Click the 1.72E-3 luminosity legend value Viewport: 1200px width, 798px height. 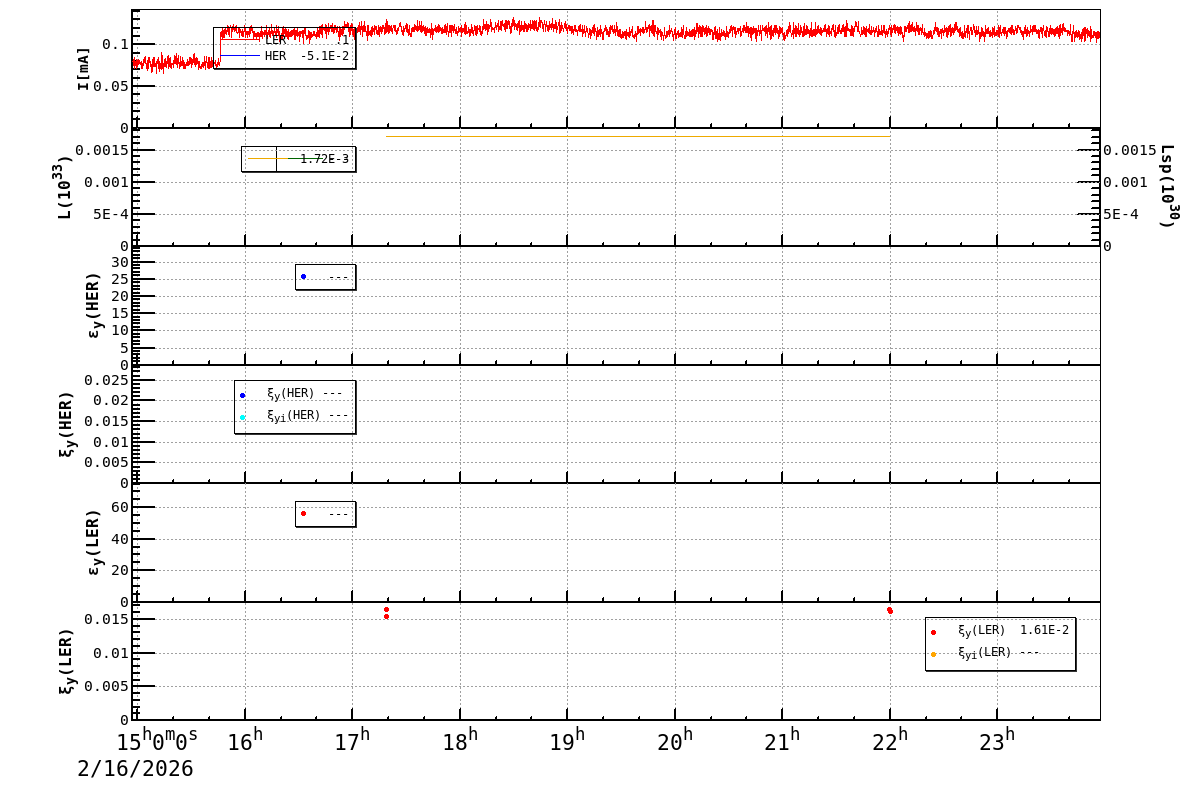(324, 159)
